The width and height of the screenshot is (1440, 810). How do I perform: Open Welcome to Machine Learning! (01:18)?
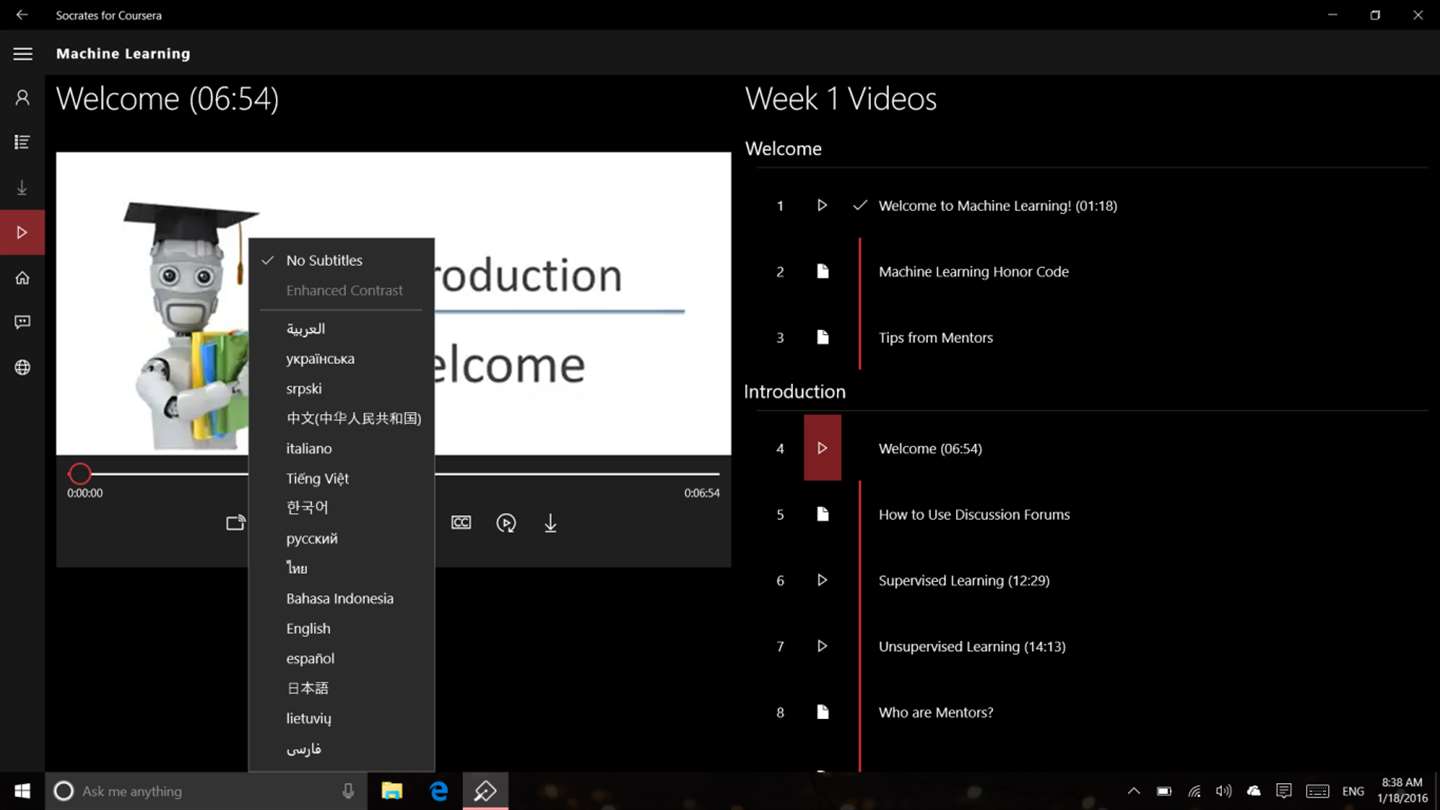click(998, 205)
